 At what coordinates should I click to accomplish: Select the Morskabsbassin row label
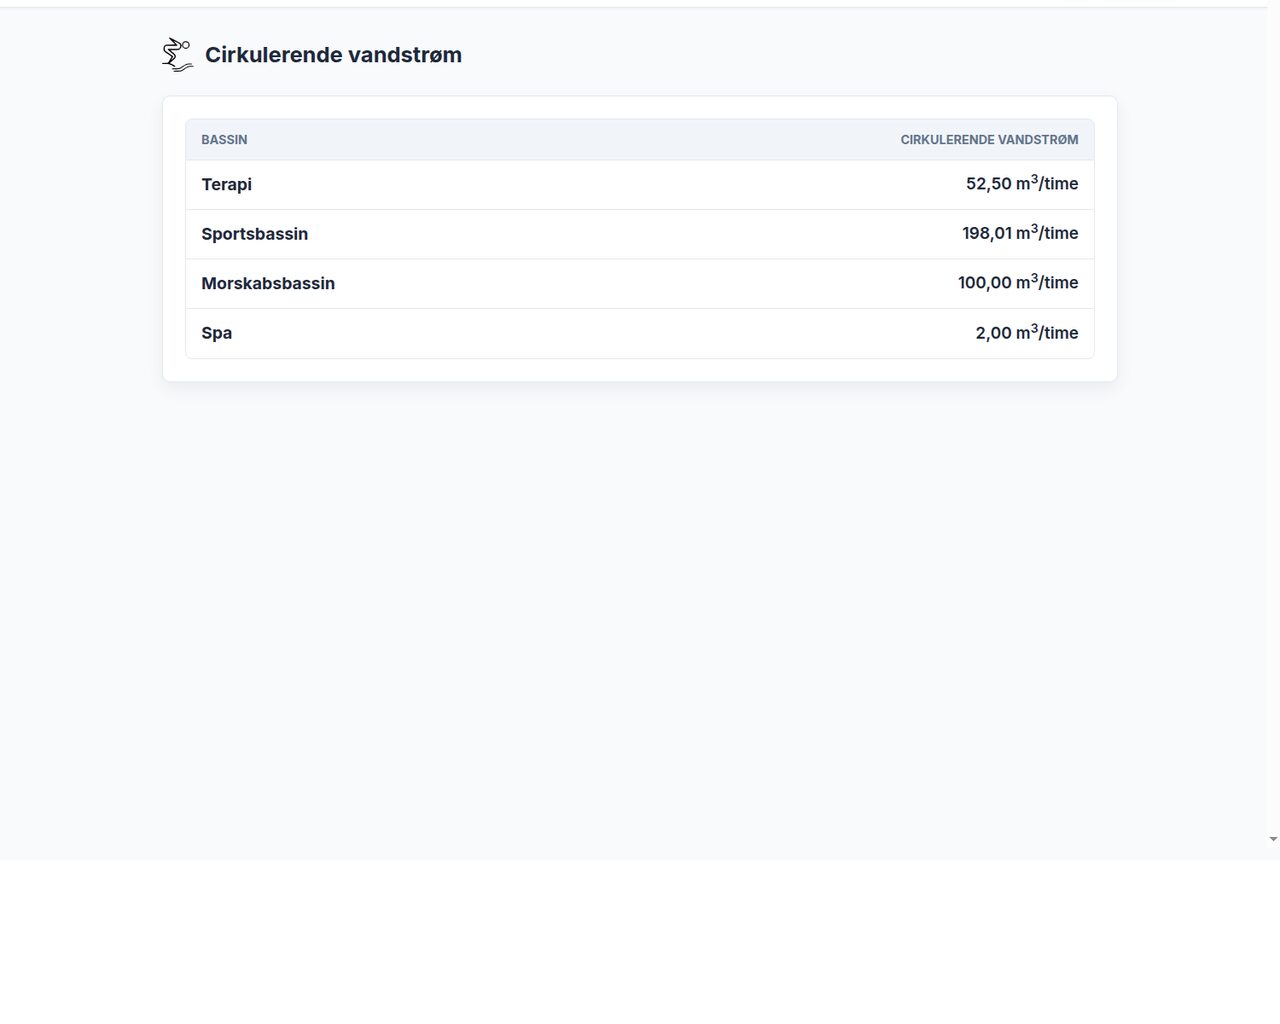tap(268, 284)
